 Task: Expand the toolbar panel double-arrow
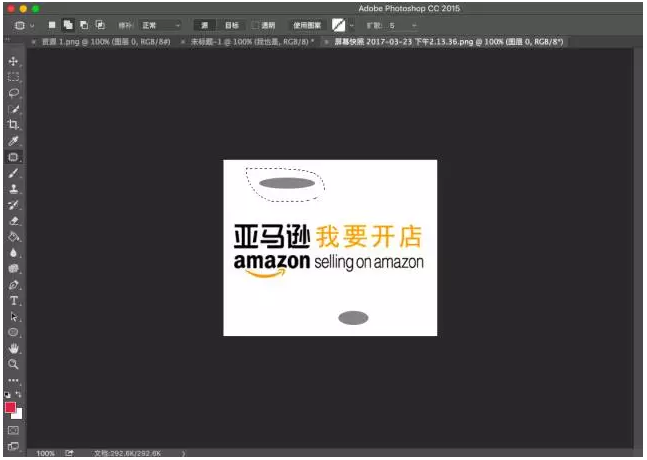click(7, 40)
